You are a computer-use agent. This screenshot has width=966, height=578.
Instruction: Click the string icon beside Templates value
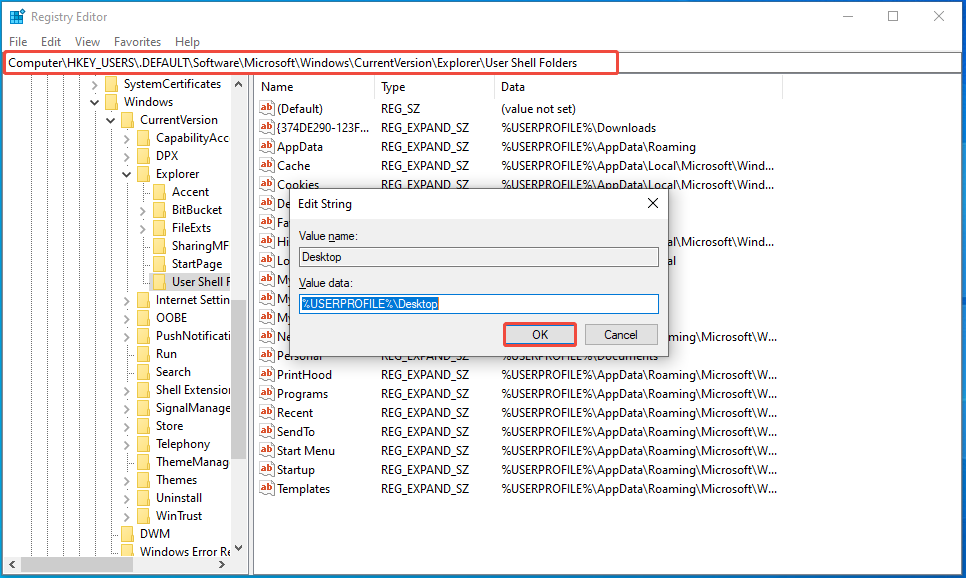tap(266, 488)
